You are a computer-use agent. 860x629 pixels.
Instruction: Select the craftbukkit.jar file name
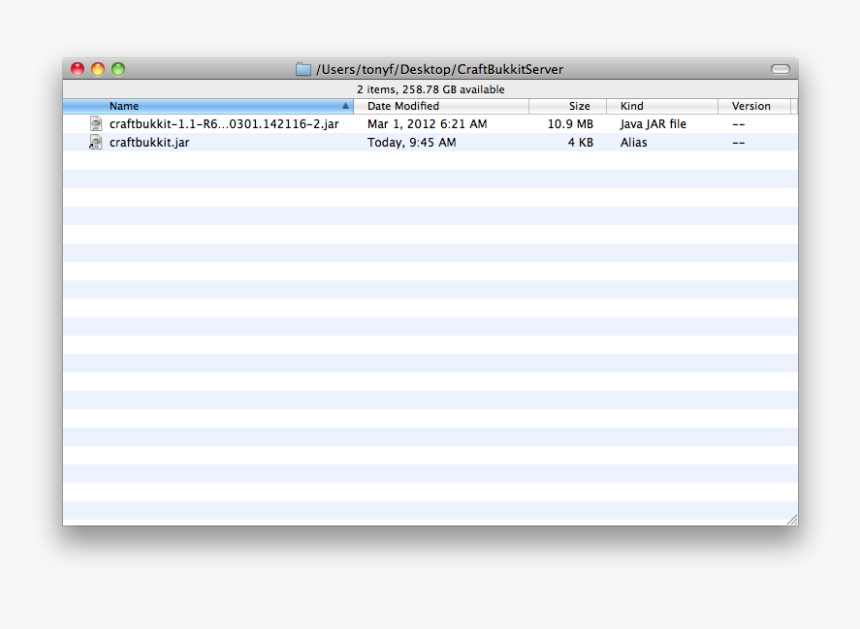pyautogui.click(x=149, y=143)
